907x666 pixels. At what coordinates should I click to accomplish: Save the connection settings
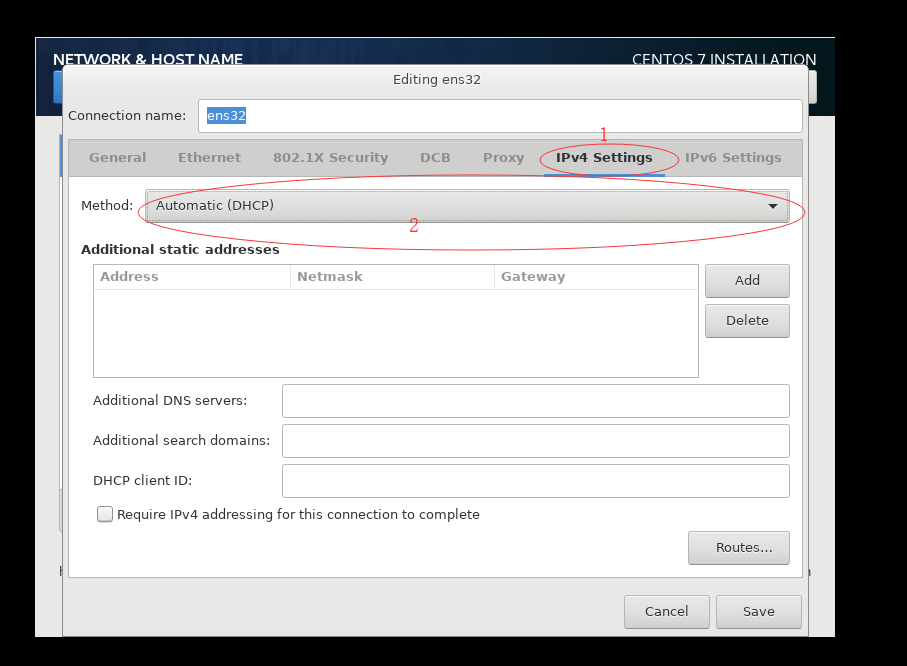[758, 612]
